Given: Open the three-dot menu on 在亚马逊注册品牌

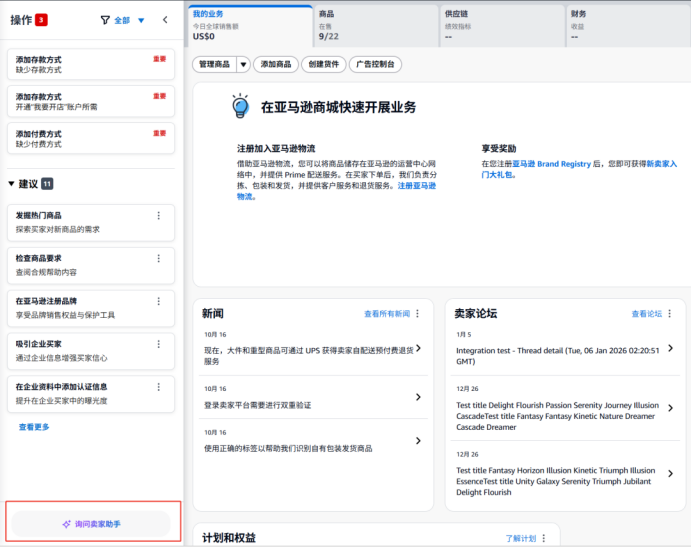Looking at the screenshot, I should (159, 301).
